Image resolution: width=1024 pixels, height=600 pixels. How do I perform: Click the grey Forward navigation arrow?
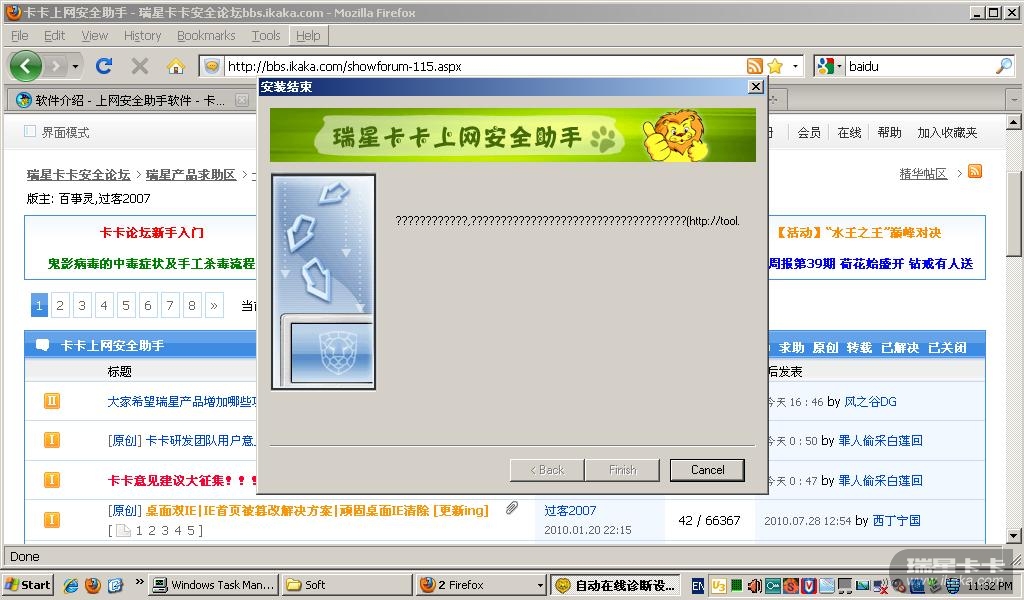click(56, 66)
